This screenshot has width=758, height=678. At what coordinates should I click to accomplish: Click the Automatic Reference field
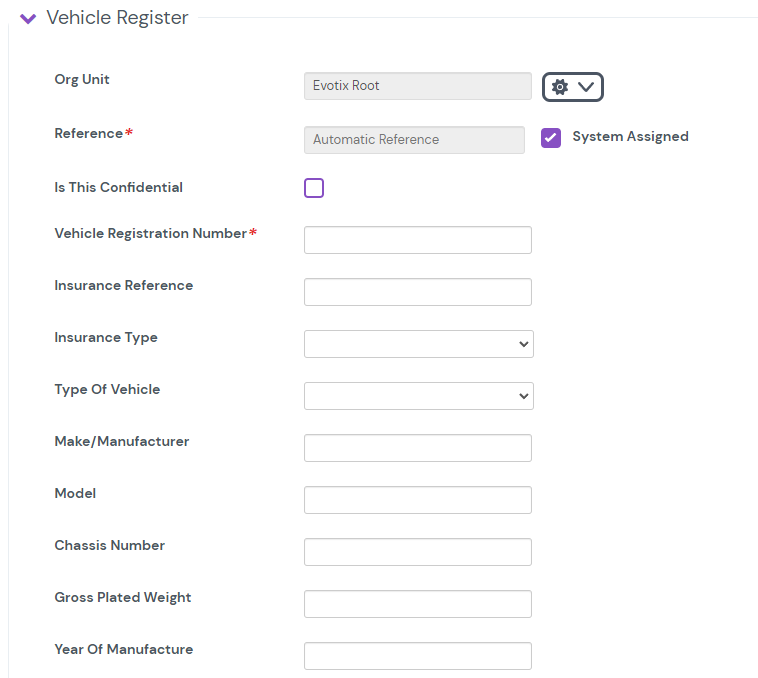pyautogui.click(x=414, y=140)
